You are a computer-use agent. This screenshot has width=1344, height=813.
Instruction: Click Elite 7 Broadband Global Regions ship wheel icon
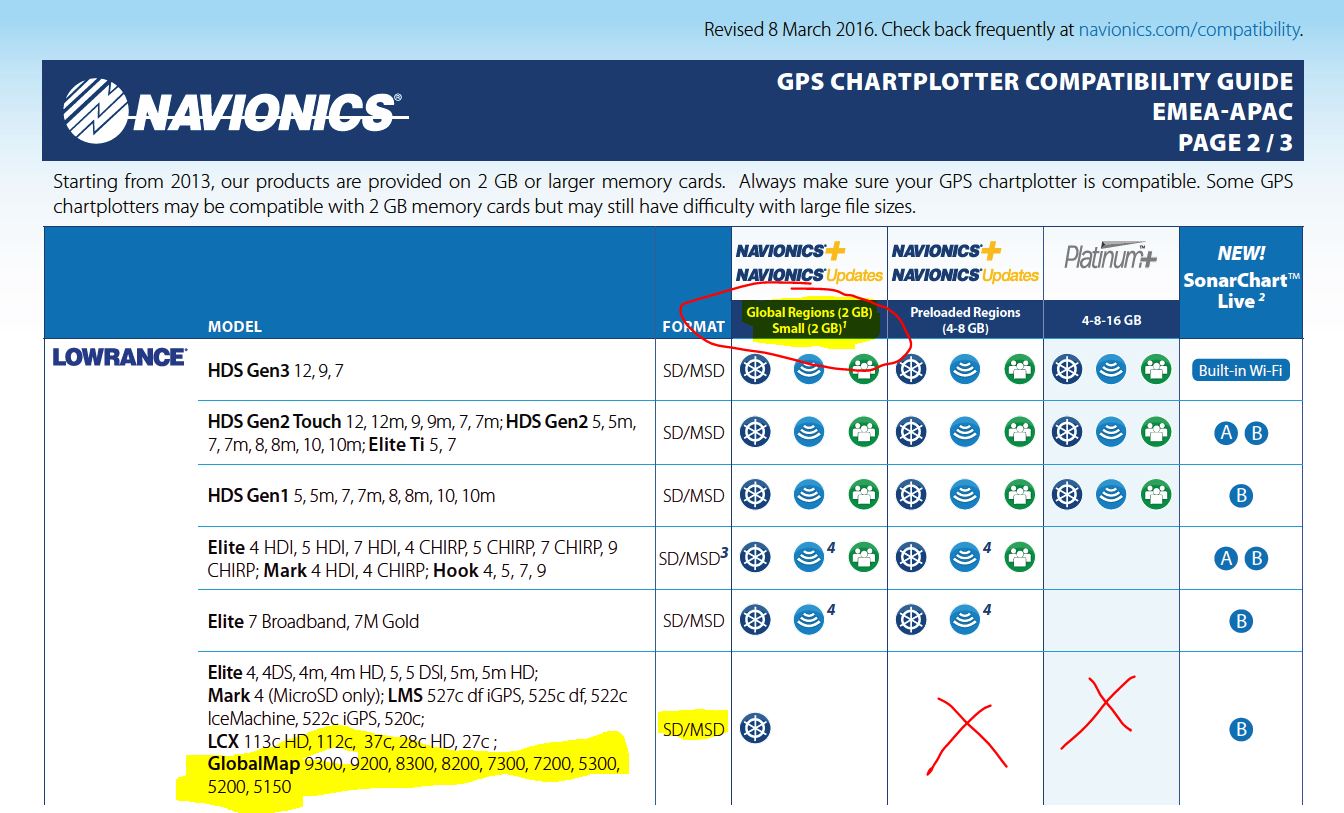(755, 620)
